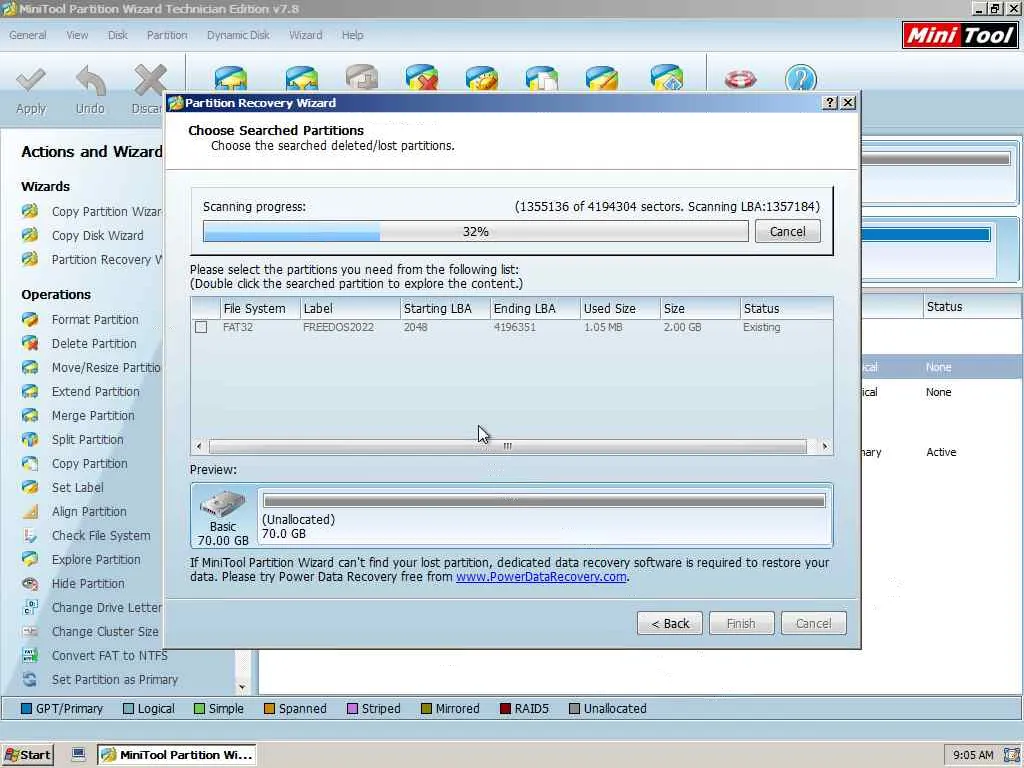The height and width of the screenshot is (768, 1024).
Task: Click the Status header in wizard list
Action: click(786, 308)
